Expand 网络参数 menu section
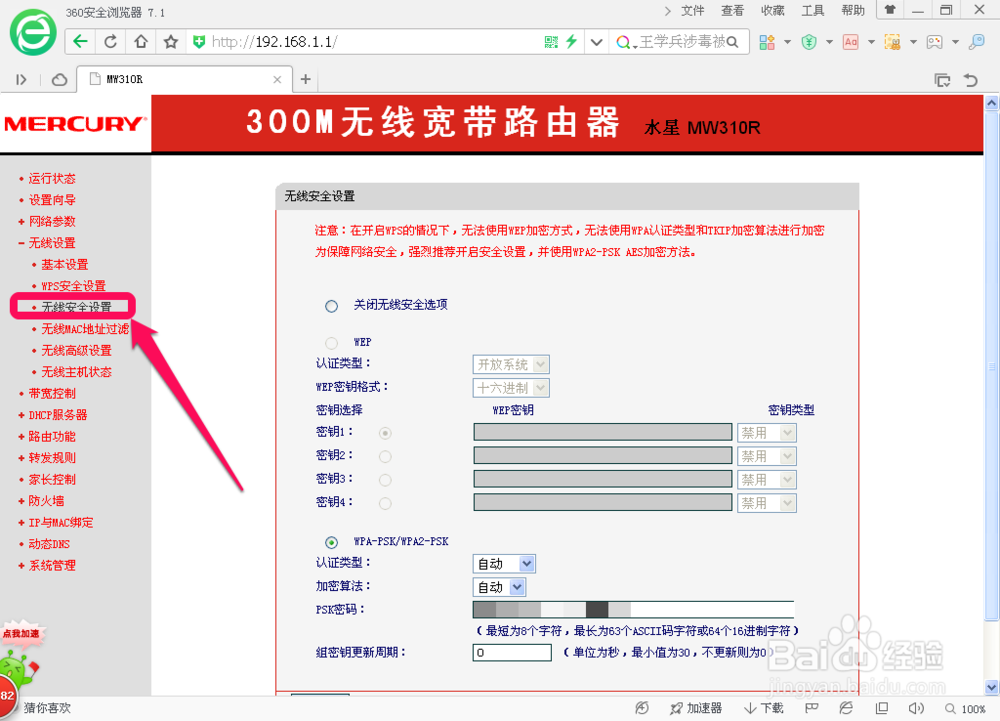The width and height of the screenshot is (1000, 721). tap(52, 221)
